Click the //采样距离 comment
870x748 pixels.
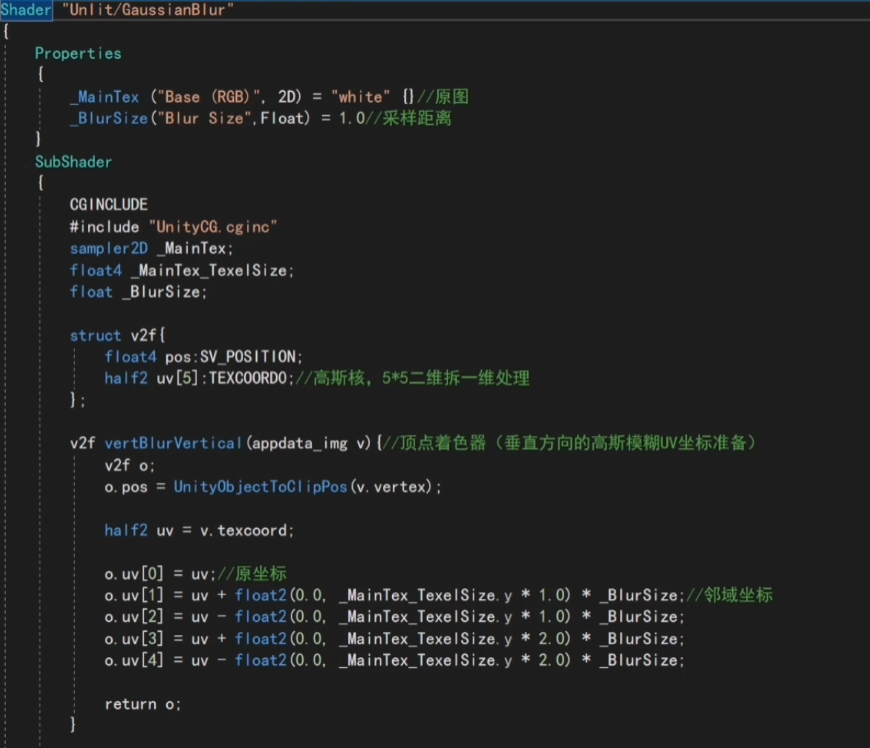point(408,118)
